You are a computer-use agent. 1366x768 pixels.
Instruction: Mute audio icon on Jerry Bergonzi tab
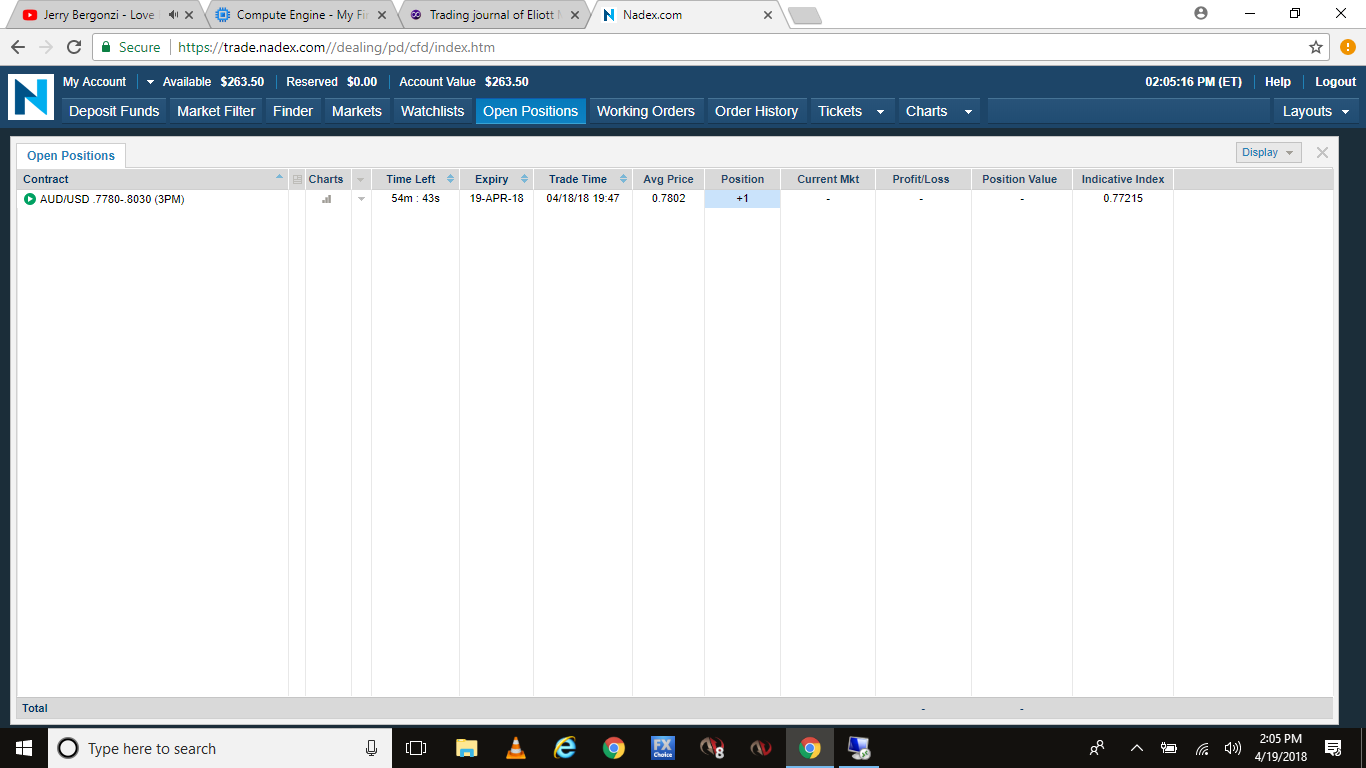point(173,15)
